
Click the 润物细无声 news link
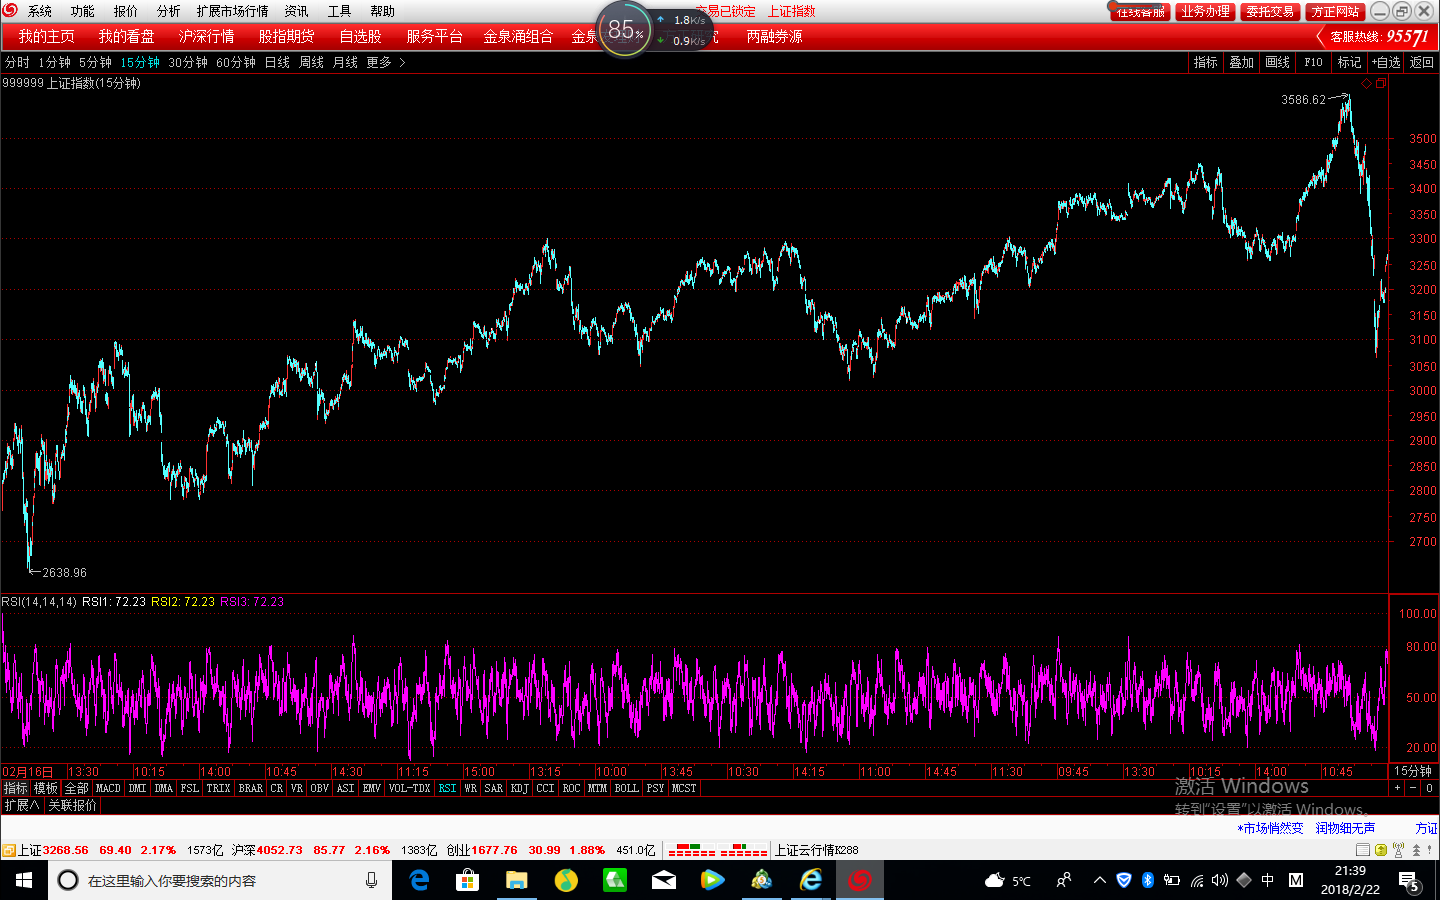(1346, 828)
